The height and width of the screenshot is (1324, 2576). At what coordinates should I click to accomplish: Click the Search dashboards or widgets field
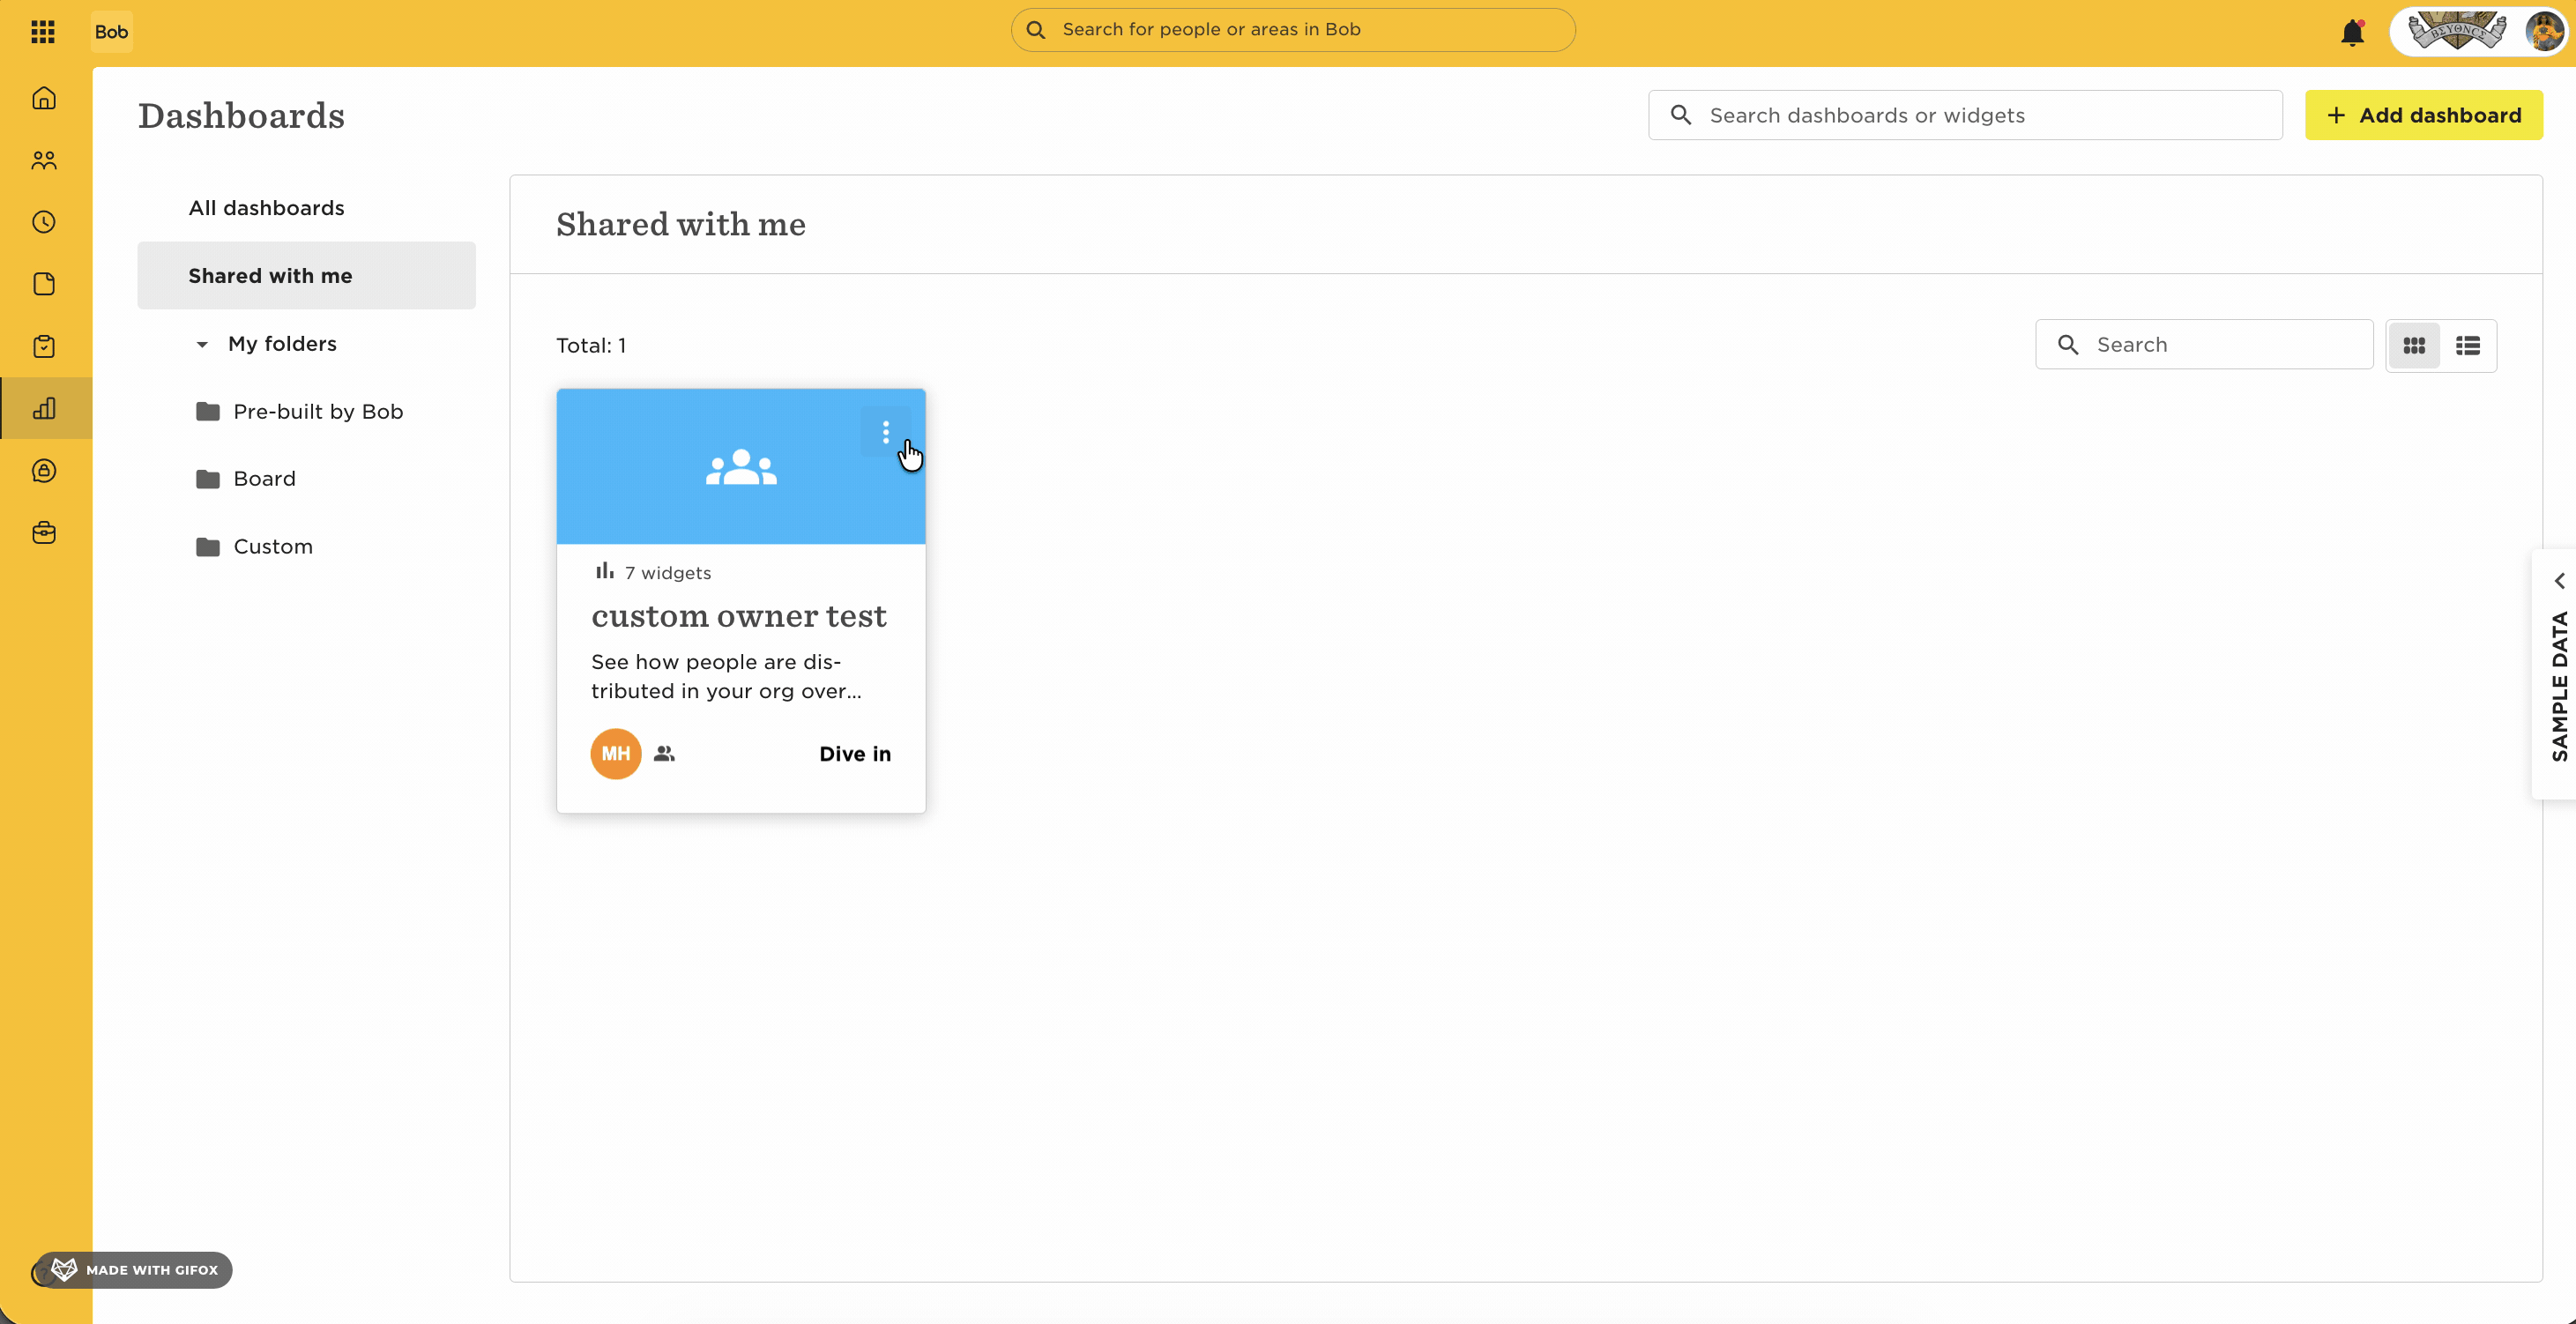(x=1965, y=115)
